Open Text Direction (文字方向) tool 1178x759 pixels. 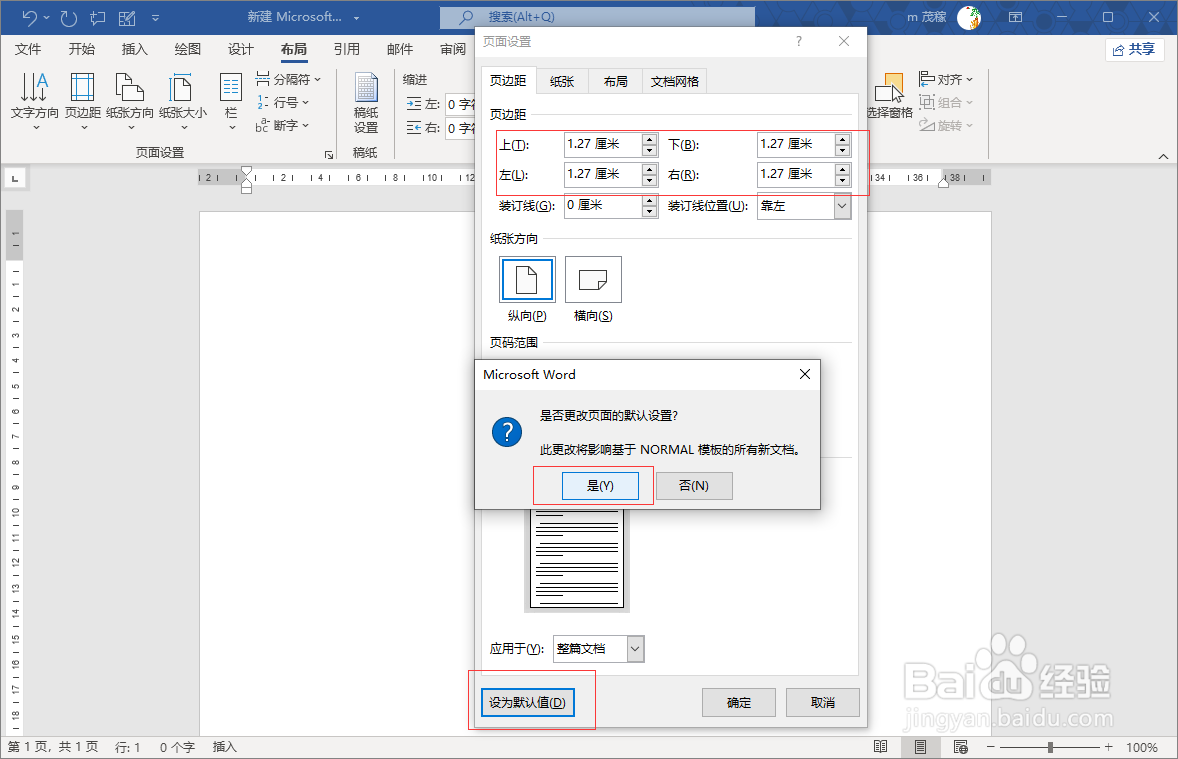(35, 101)
